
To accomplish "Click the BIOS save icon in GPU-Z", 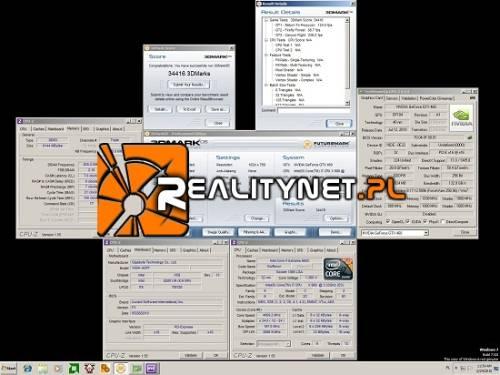I will 470,137.
